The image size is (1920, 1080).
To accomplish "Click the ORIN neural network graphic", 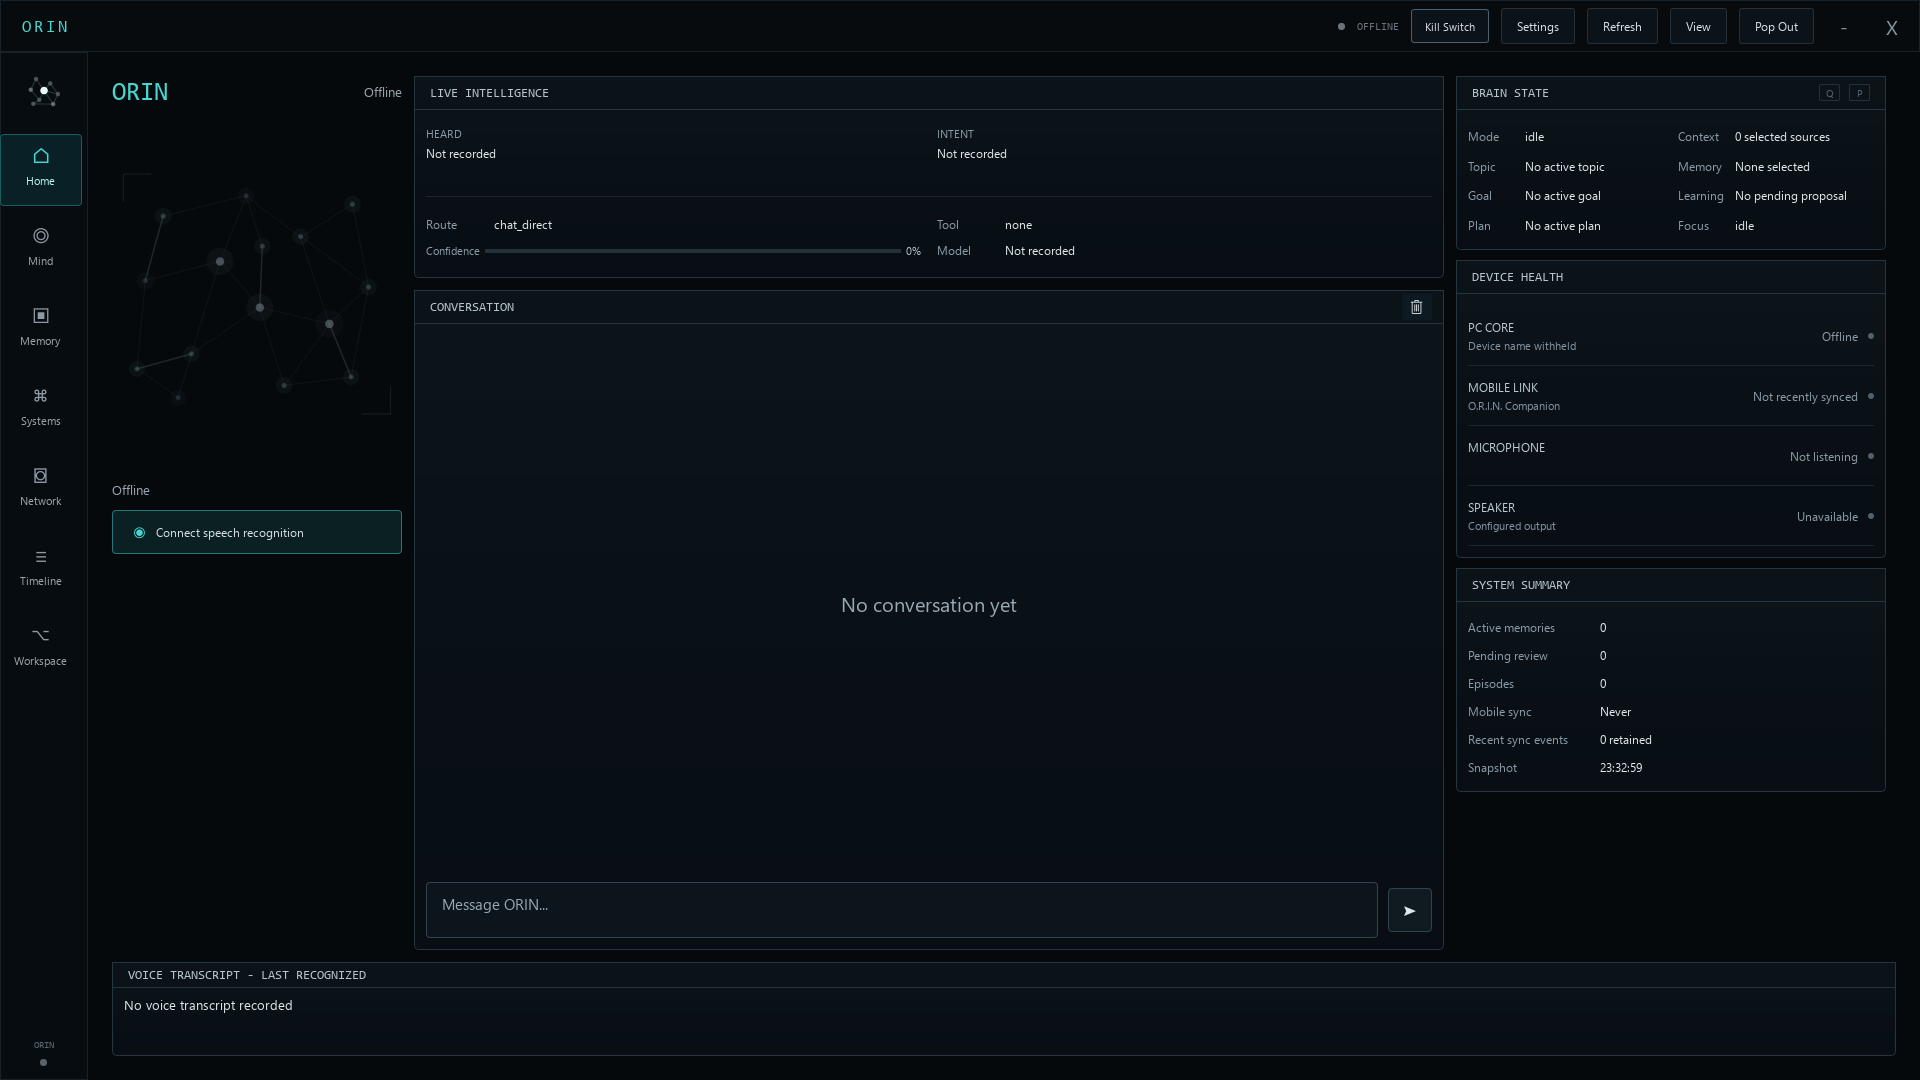I will 256,294.
